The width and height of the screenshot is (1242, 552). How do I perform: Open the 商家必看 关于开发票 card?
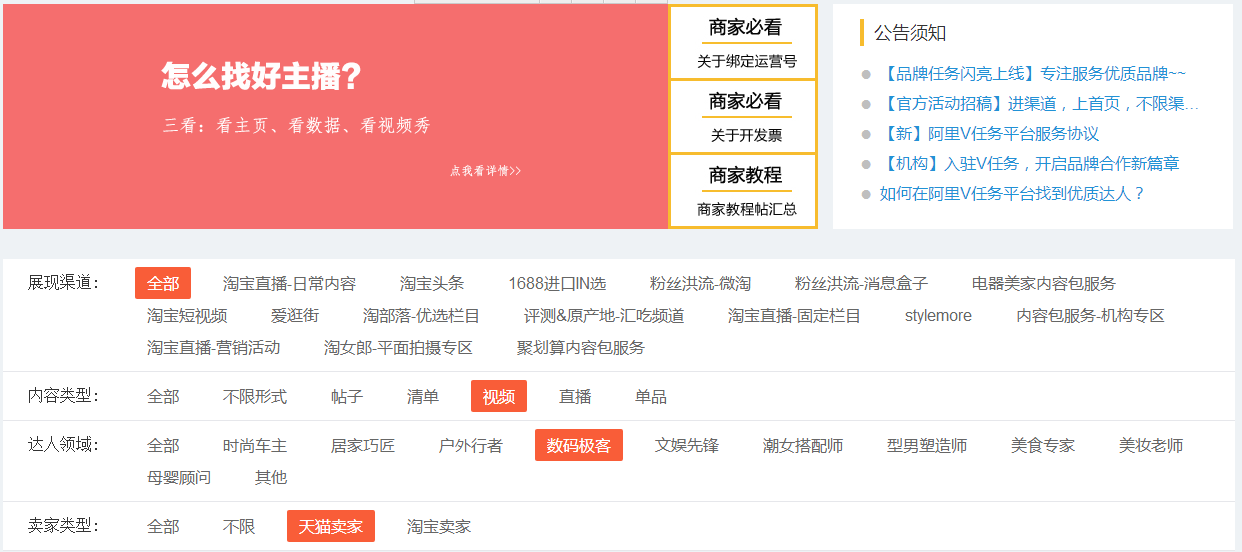tap(745, 118)
